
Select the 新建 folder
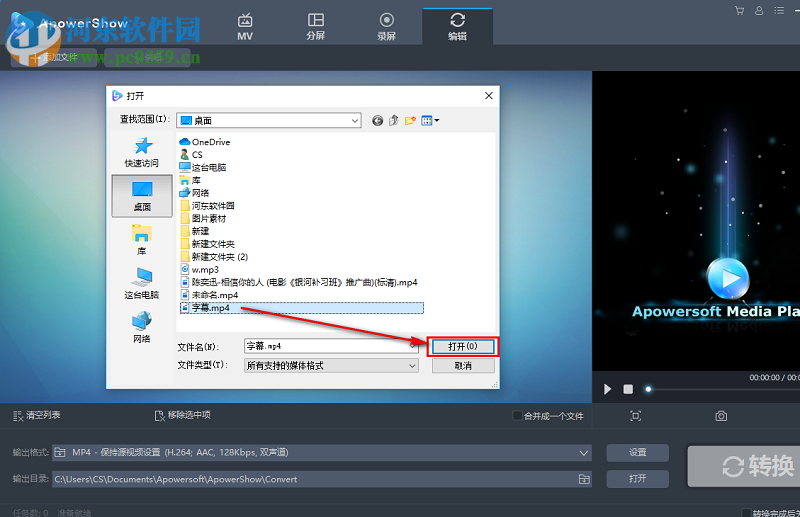[x=194, y=231]
